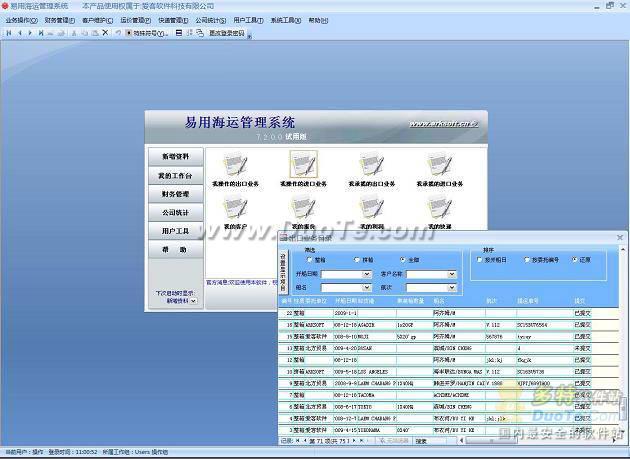Click the 新增资料 sidebar button
This screenshot has width=630, height=459.
pos(174,157)
